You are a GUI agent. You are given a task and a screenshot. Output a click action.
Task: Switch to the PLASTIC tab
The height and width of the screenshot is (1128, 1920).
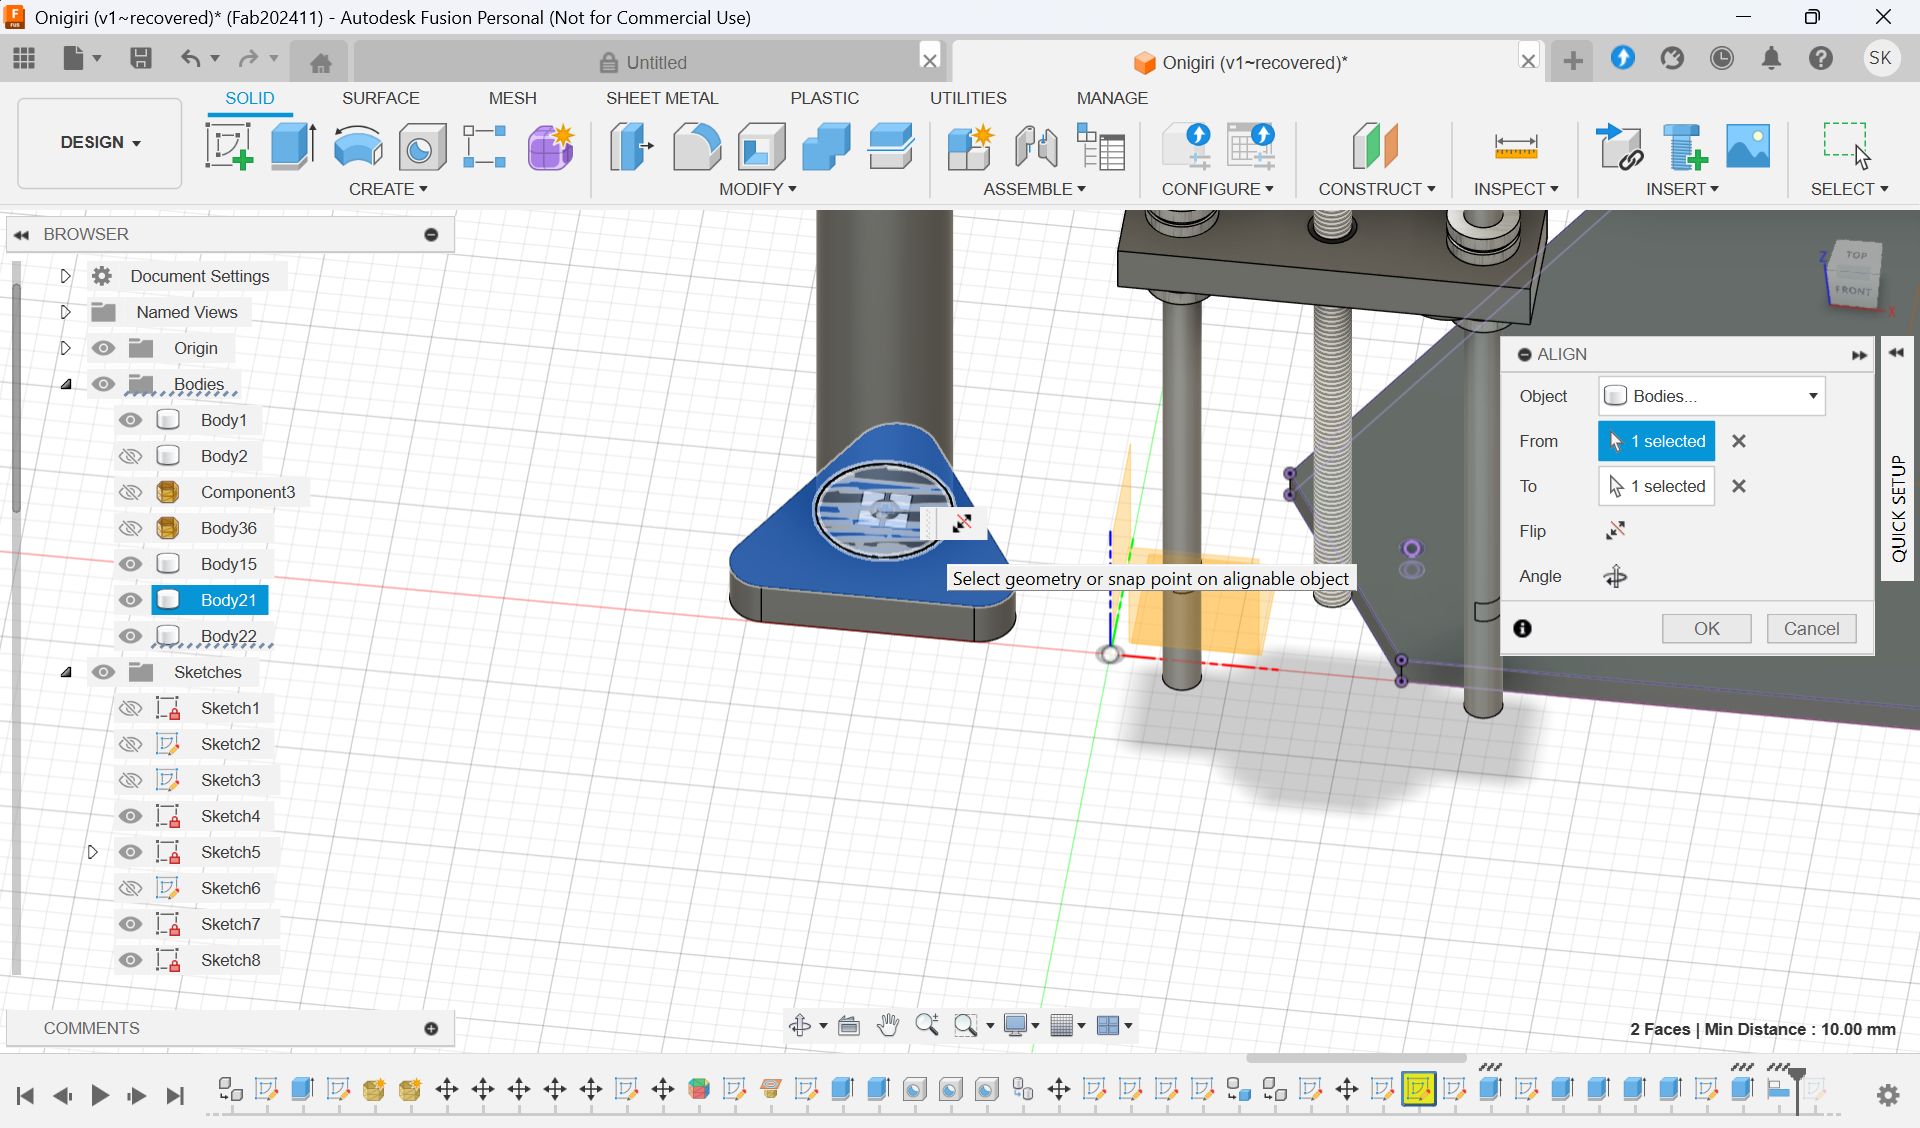tap(825, 98)
